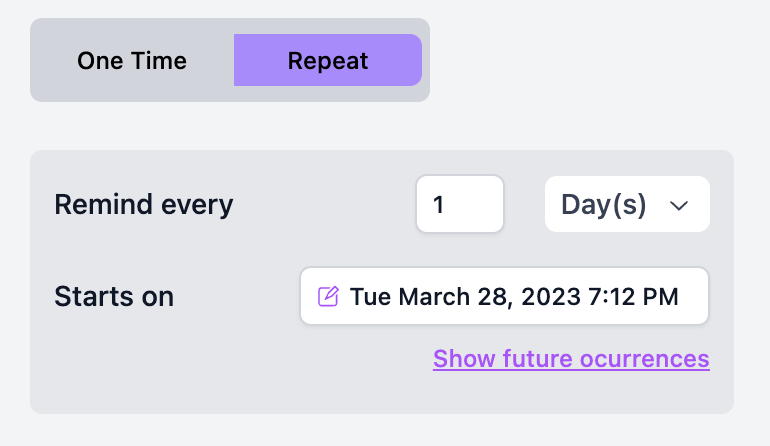Click the Remind every label
The image size is (770, 446).
pos(143,205)
